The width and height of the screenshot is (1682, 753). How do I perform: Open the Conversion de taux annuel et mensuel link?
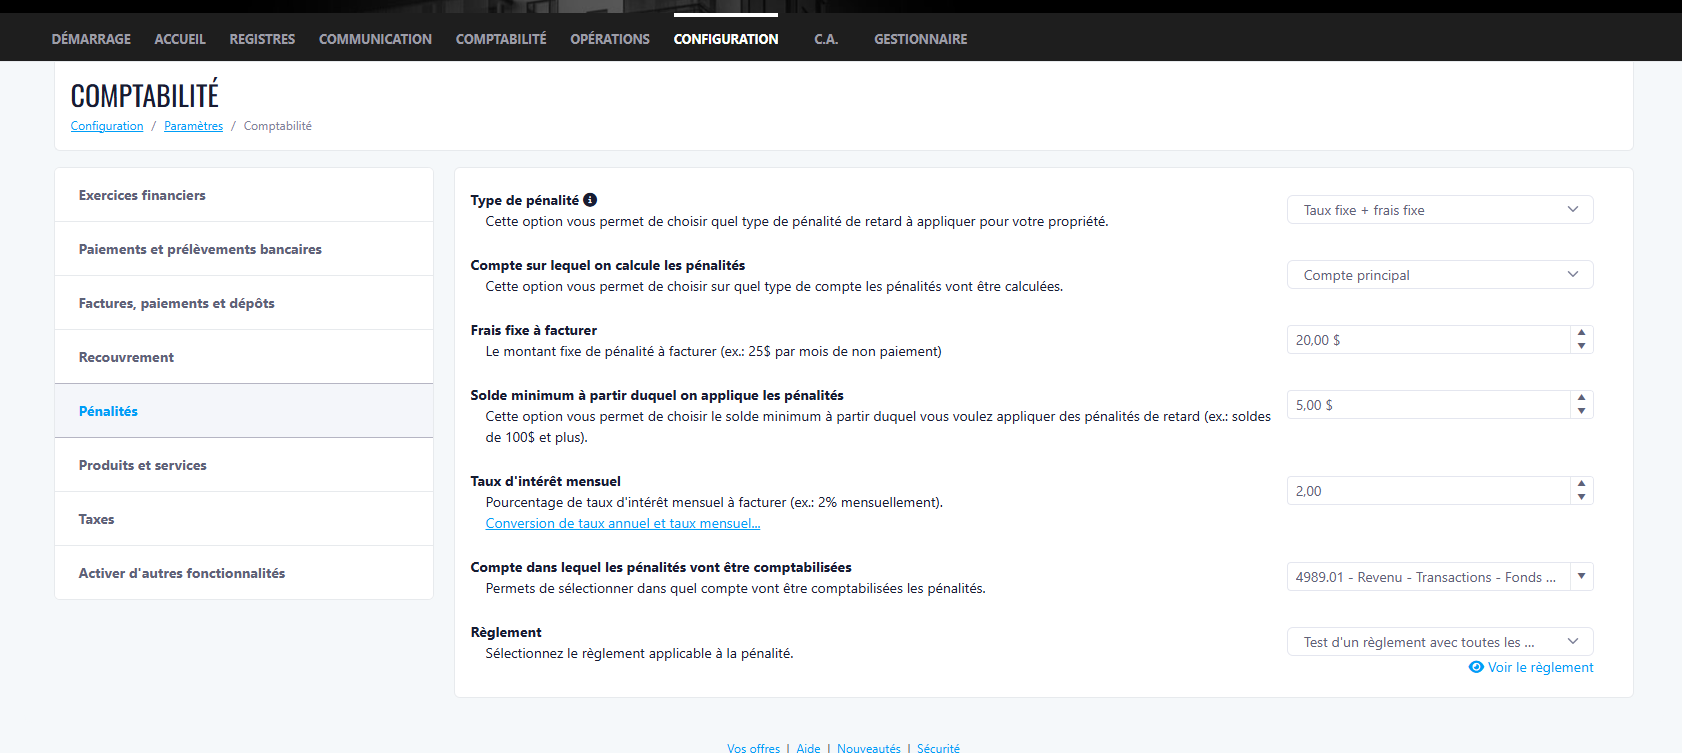point(623,523)
